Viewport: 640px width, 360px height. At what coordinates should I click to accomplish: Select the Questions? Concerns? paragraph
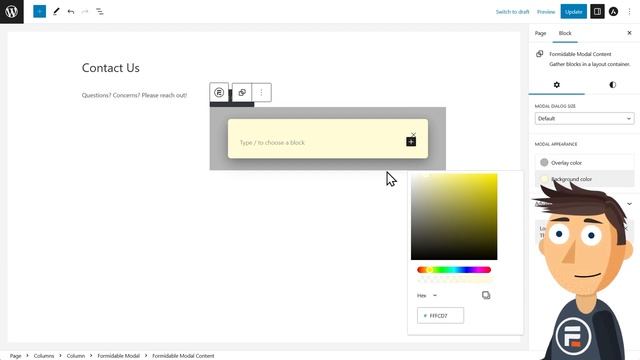(134, 95)
